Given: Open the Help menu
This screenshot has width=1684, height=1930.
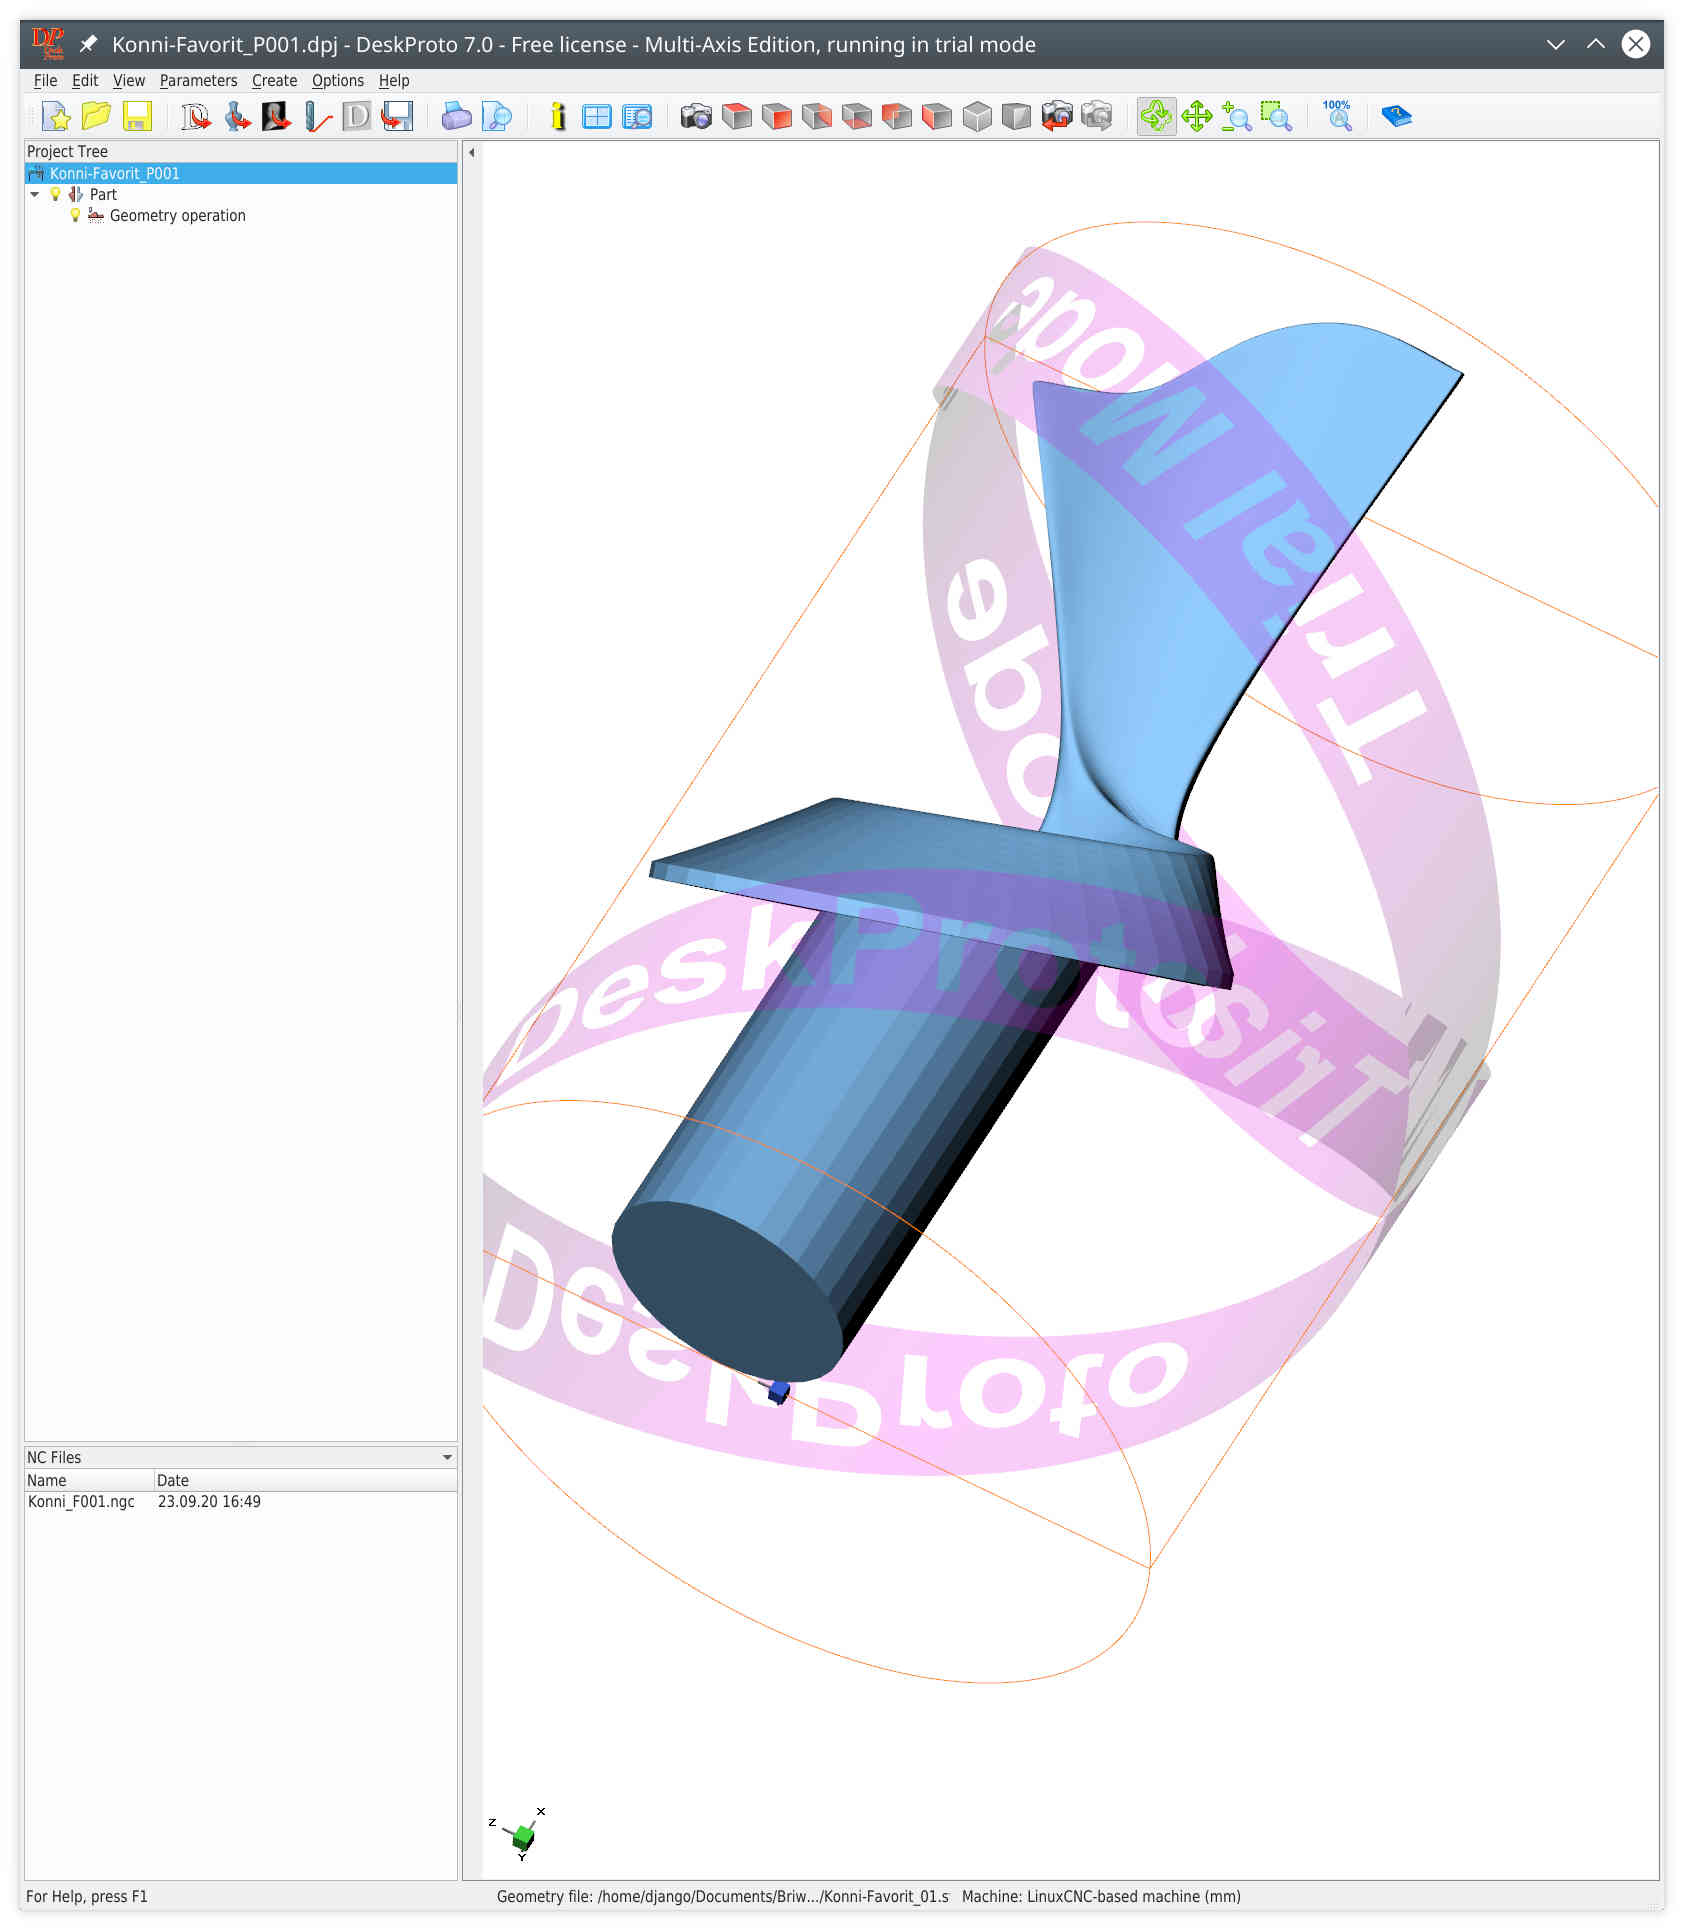Looking at the screenshot, I should [x=394, y=80].
